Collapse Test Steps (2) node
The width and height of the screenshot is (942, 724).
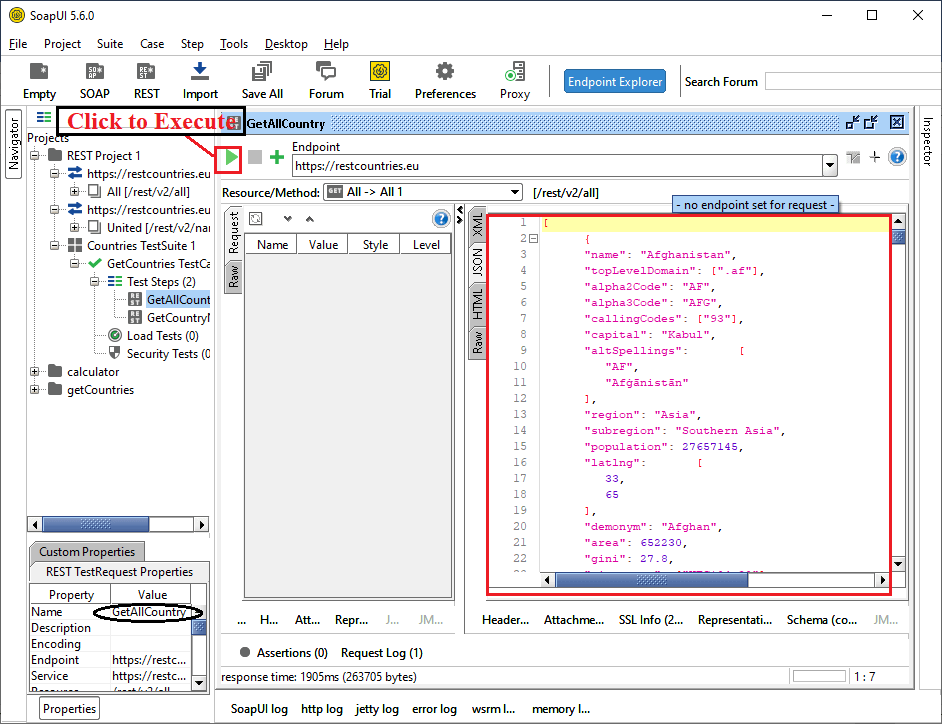coord(94,282)
